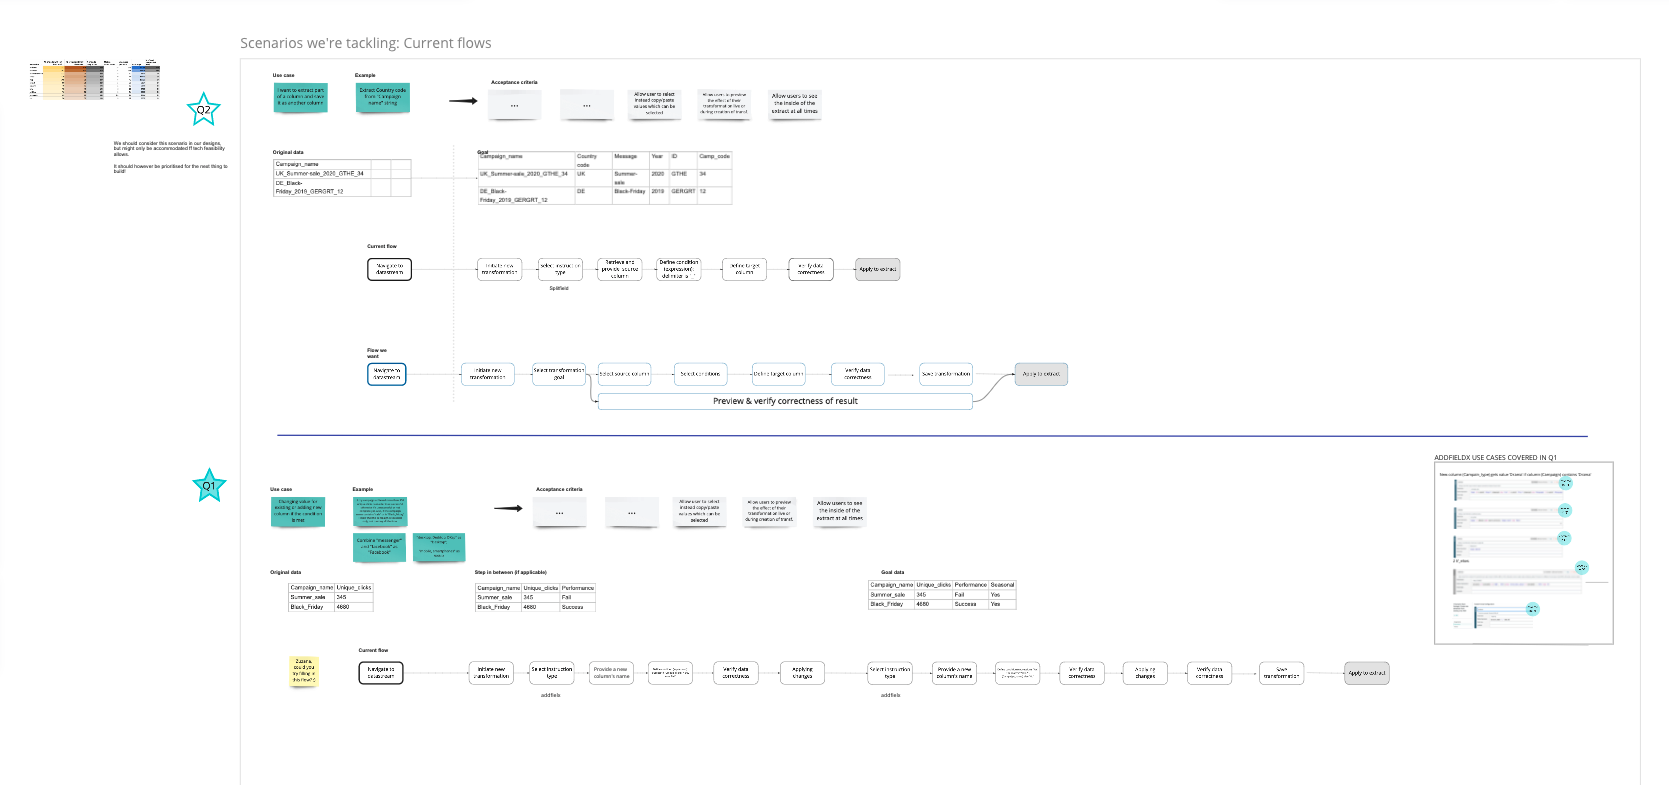Click the 'Preview & verify correctness of result' box
This screenshot has height=785, width=1669.
(x=785, y=401)
